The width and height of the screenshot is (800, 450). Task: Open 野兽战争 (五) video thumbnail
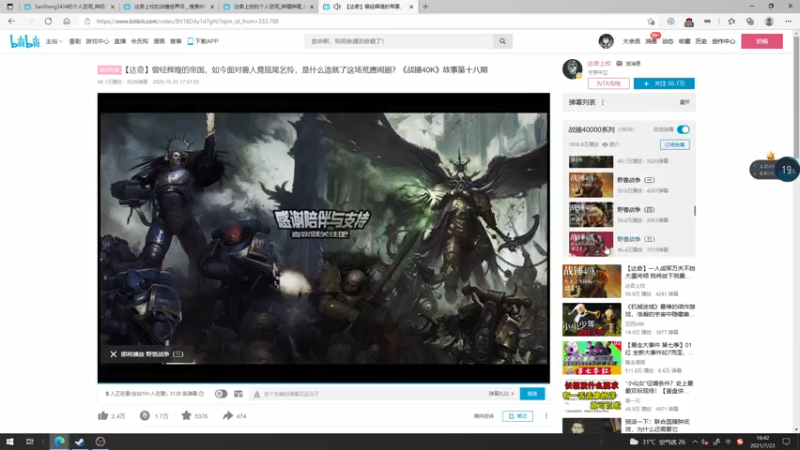point(591,244)
